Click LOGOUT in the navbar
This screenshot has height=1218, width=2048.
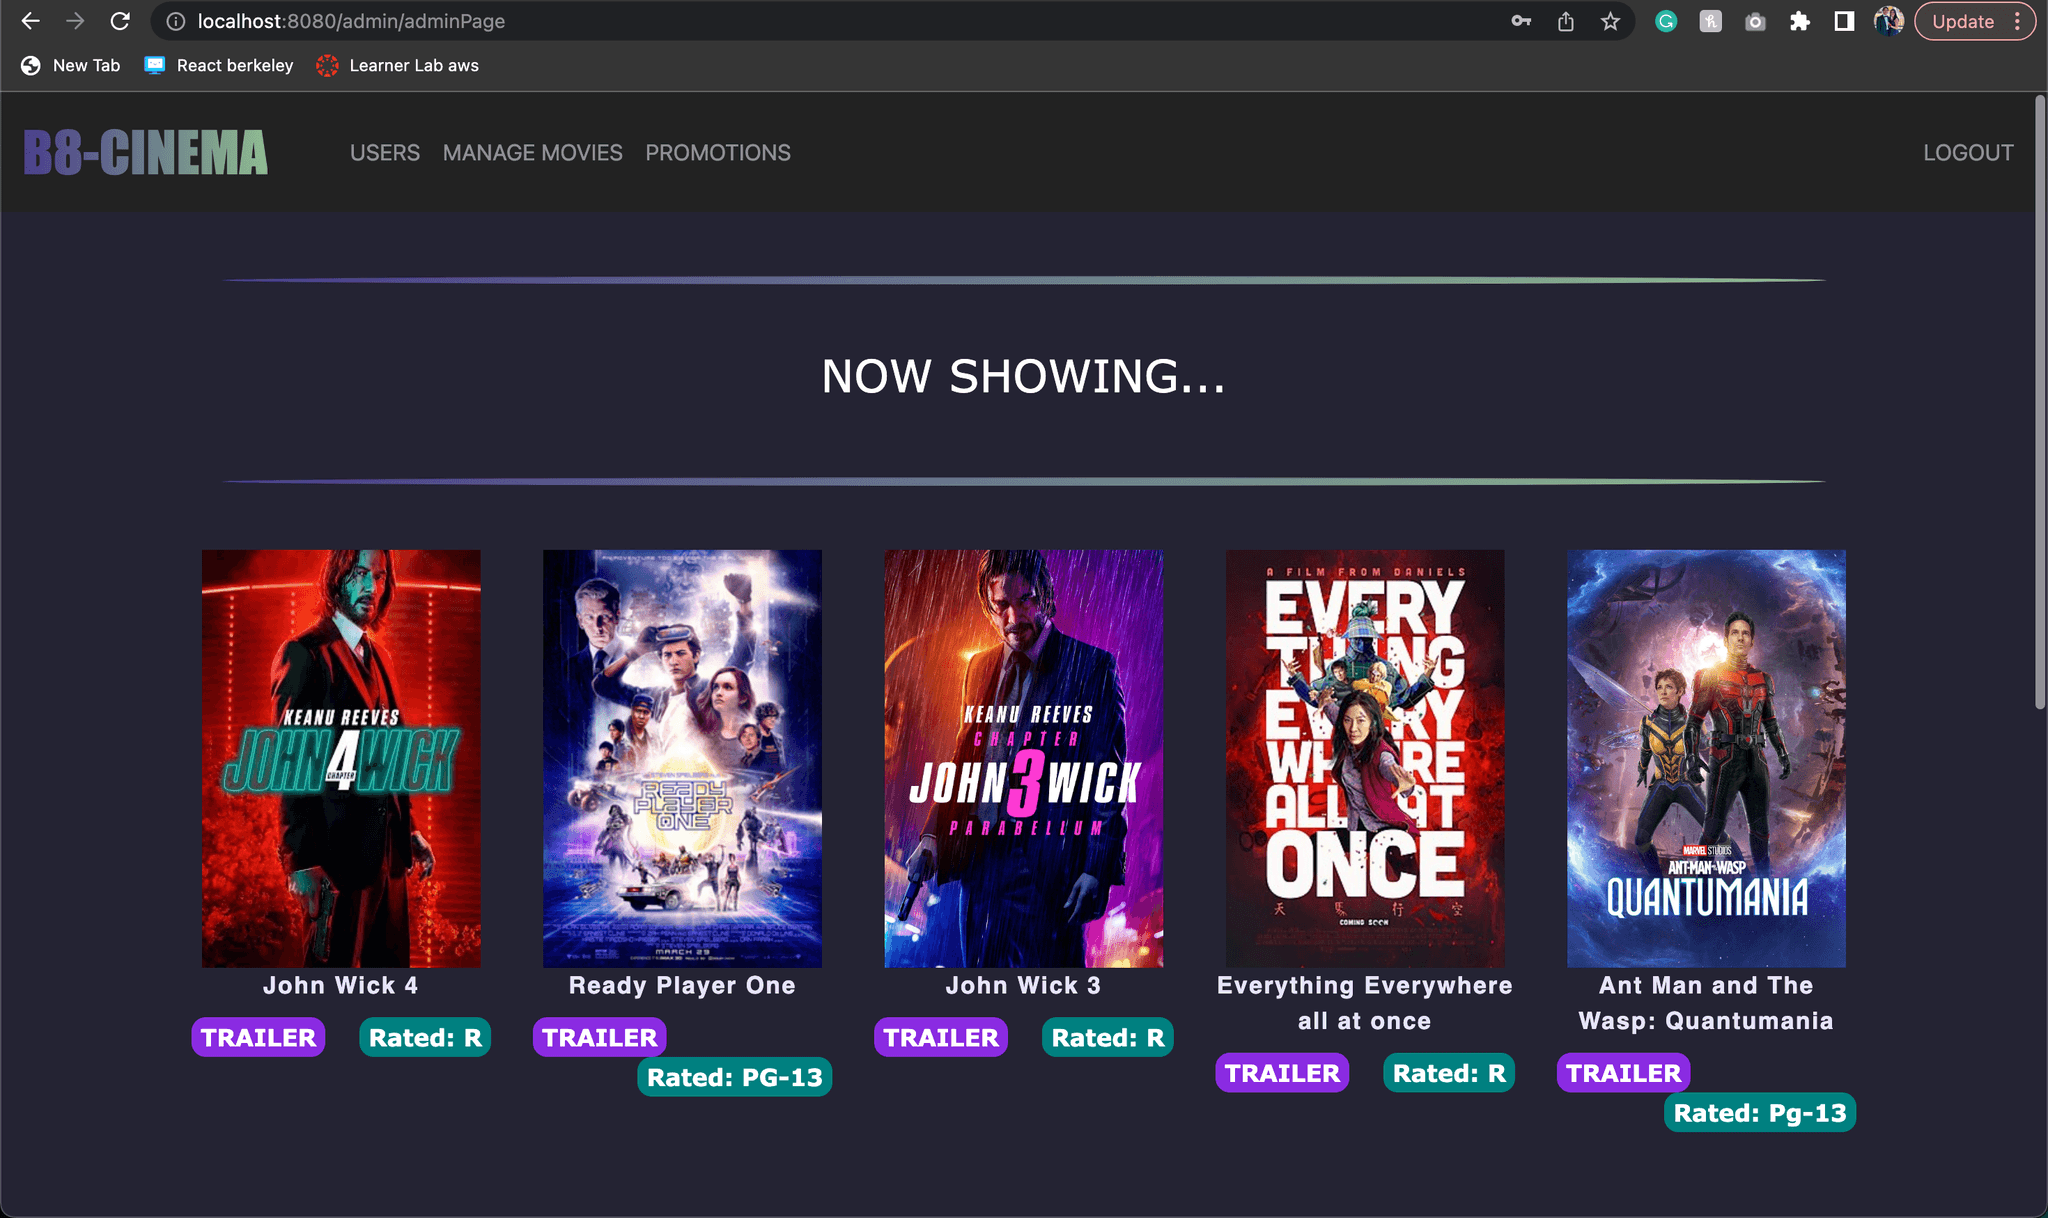(1968, 153)
